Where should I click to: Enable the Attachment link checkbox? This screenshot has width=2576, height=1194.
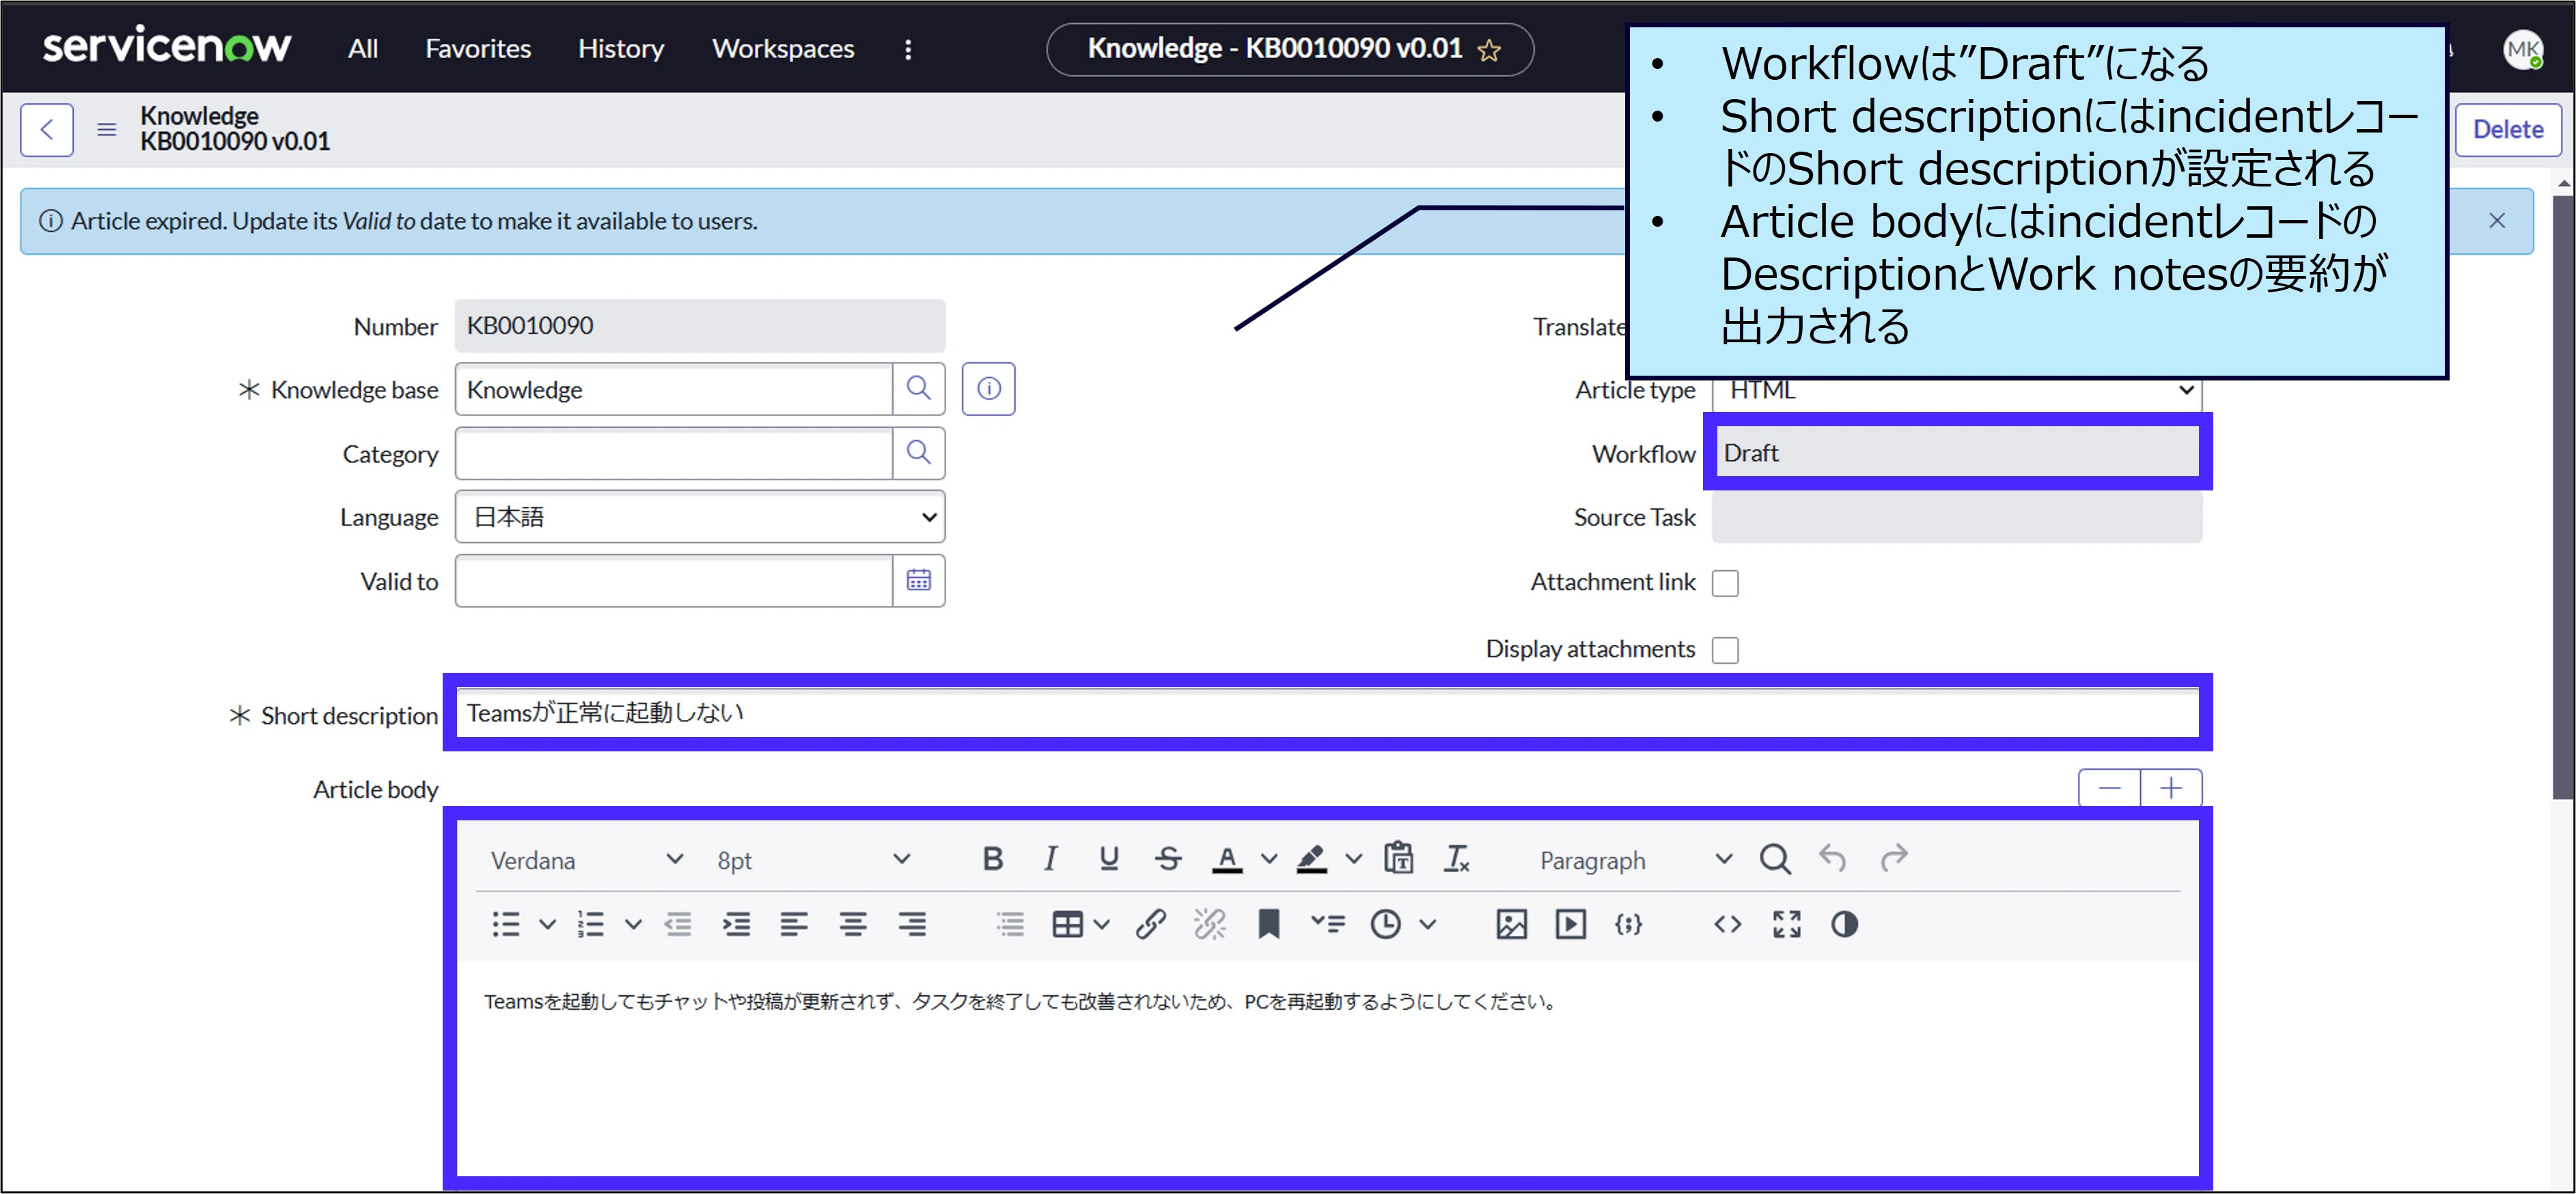pyautogui.click(x=1725, y=583)
